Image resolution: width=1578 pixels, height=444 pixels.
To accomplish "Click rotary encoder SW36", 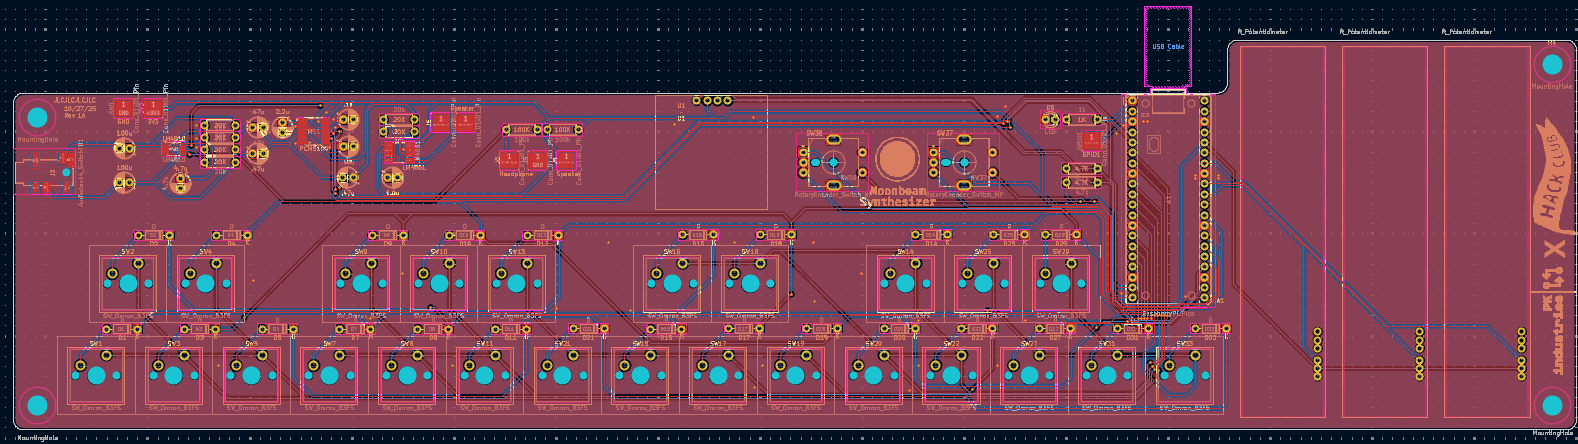I will tap(832, 162).
